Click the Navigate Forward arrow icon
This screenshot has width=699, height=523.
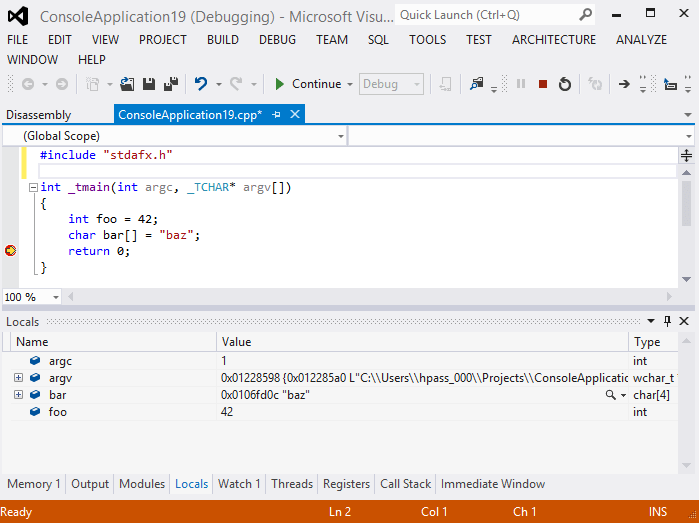tap(62, 84)
